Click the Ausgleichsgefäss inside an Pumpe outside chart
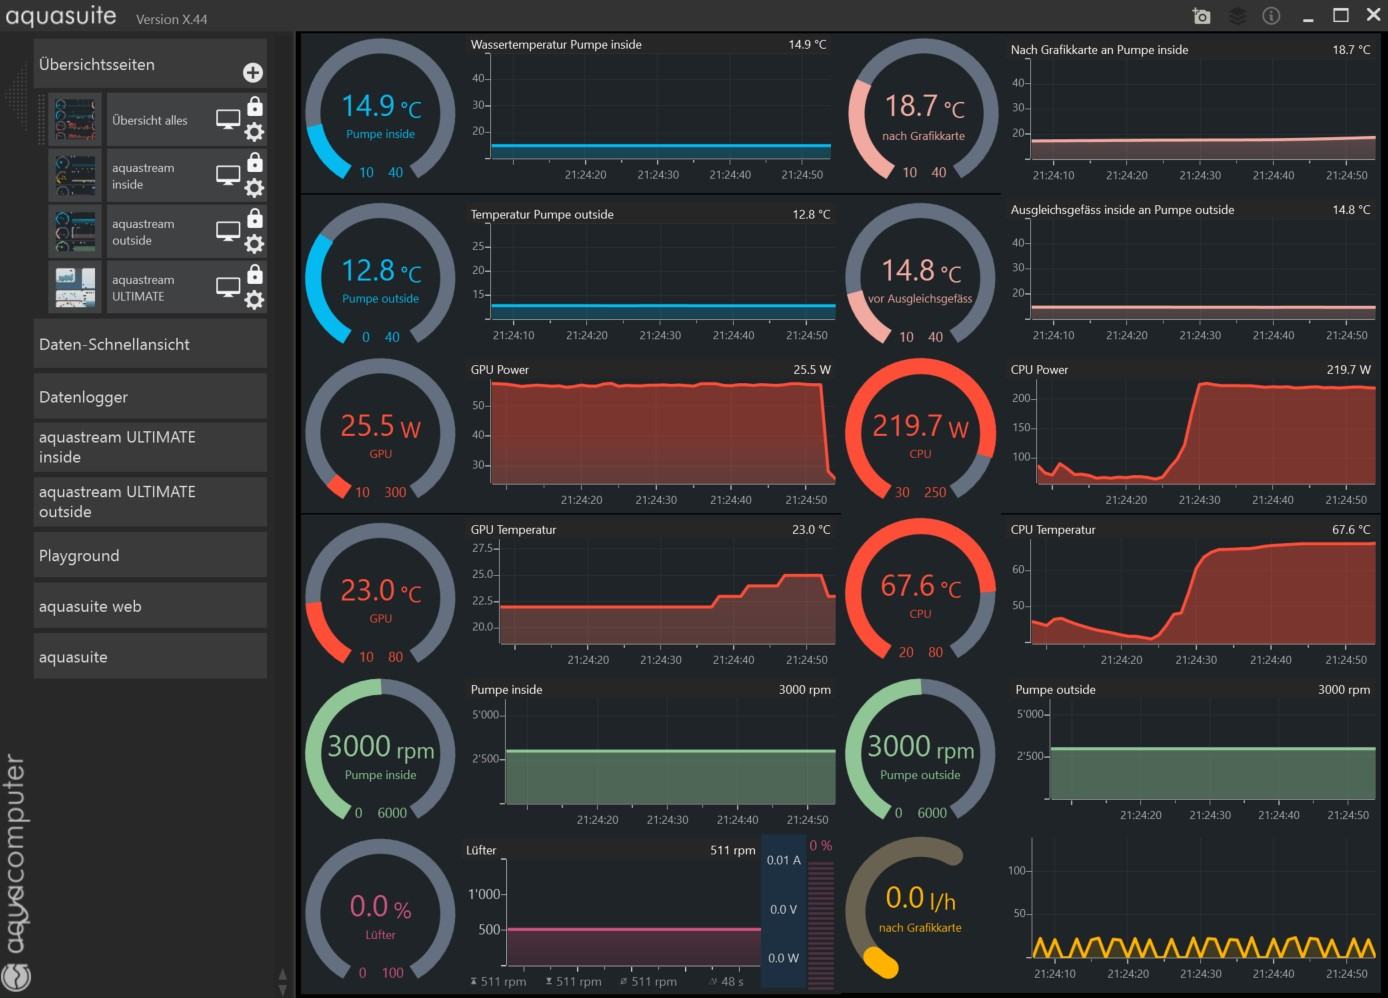The width and height of the screenshot is (1388, 998). click(x=1192, y=273)
